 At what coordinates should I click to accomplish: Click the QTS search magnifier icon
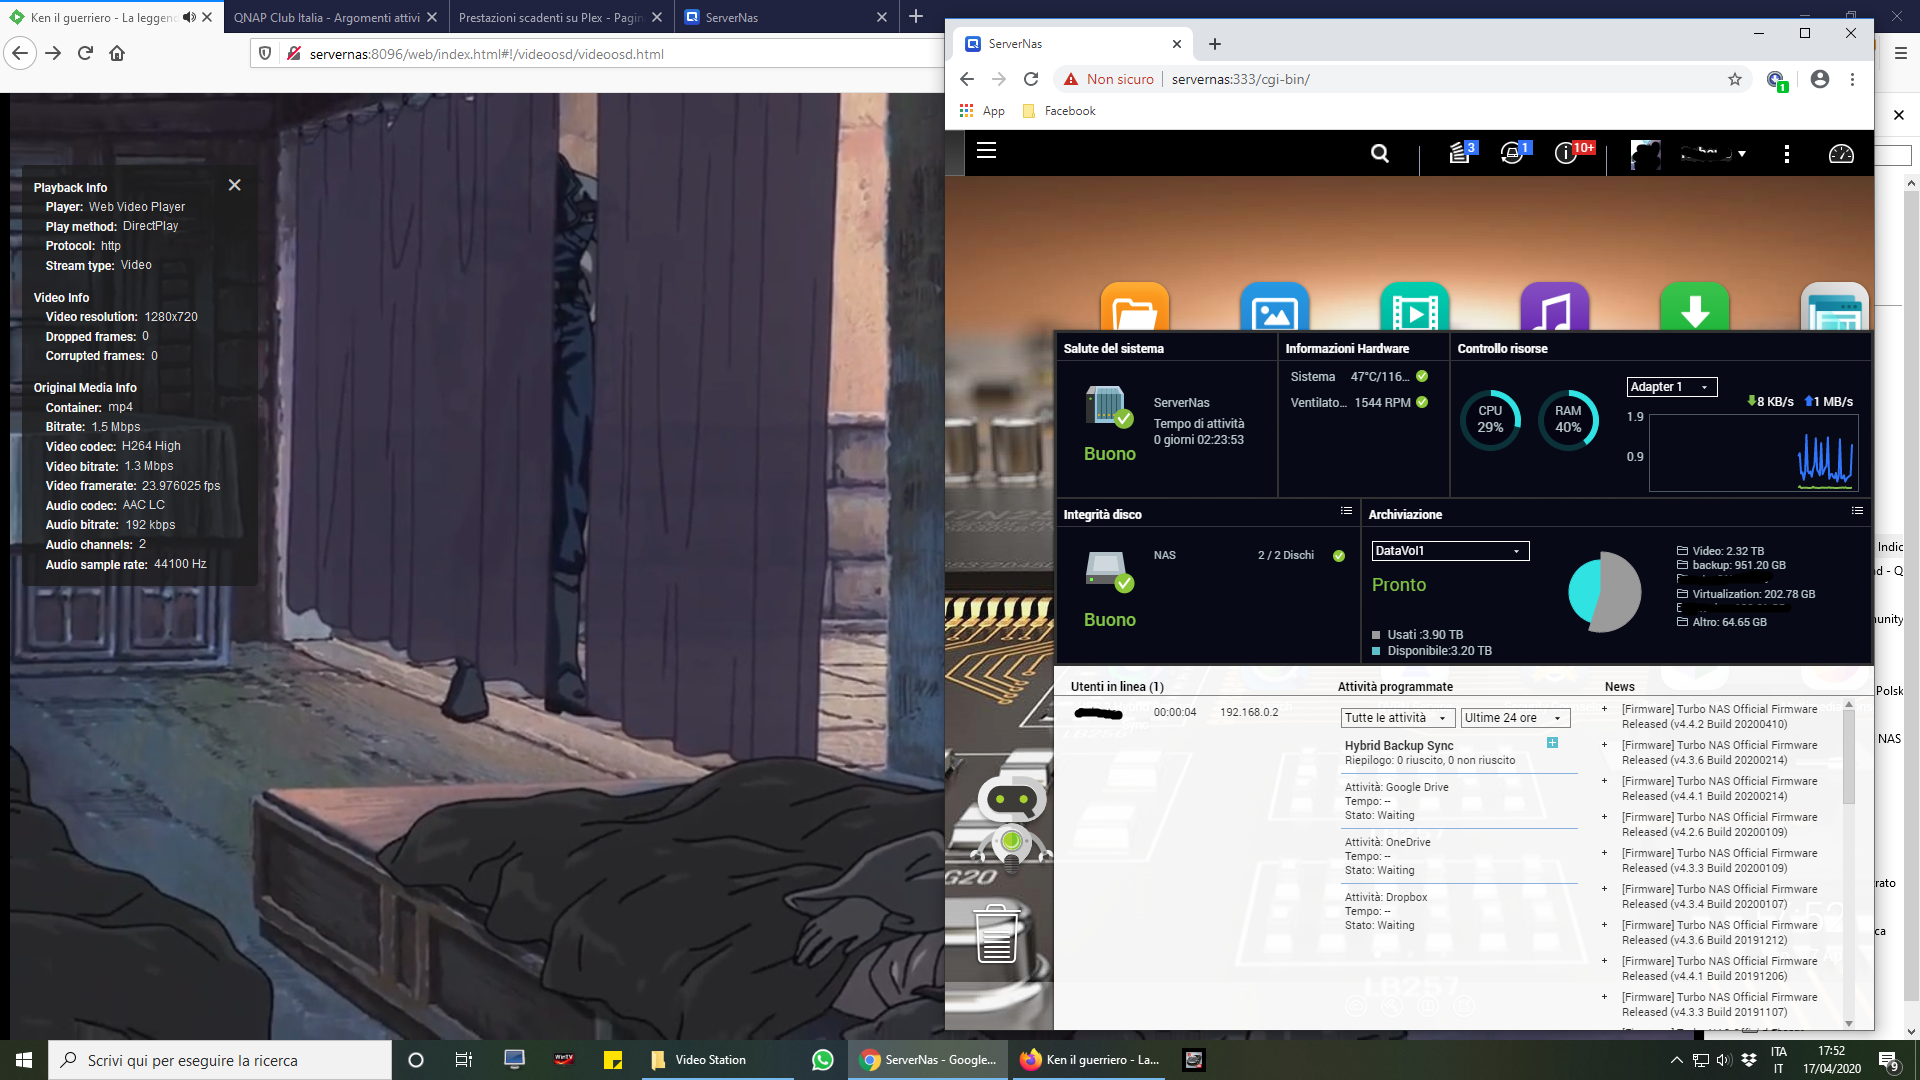[1379, 153]
